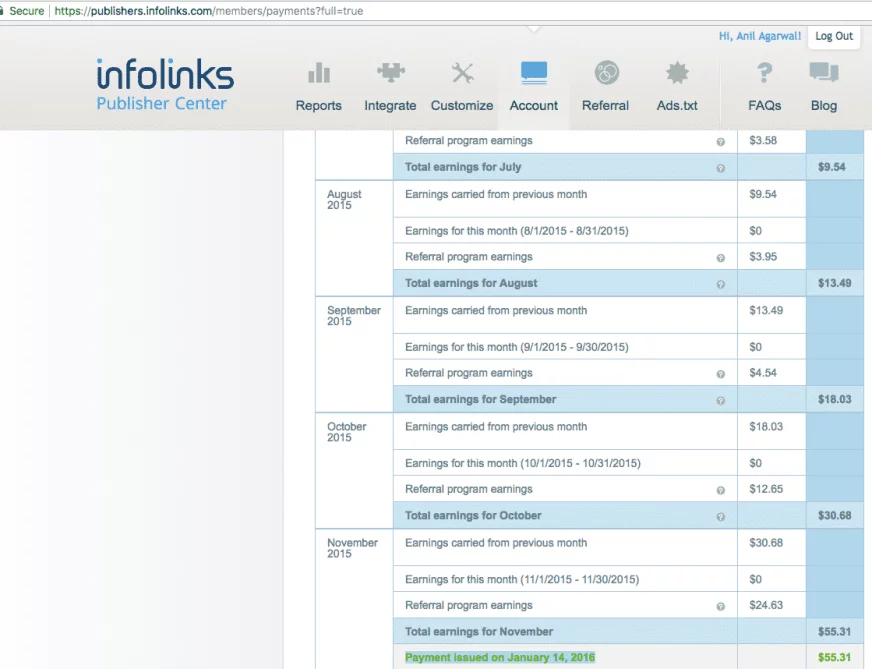Click Earnings for this month (8/1/2015 - 8/31/2015)

(517, 231)
